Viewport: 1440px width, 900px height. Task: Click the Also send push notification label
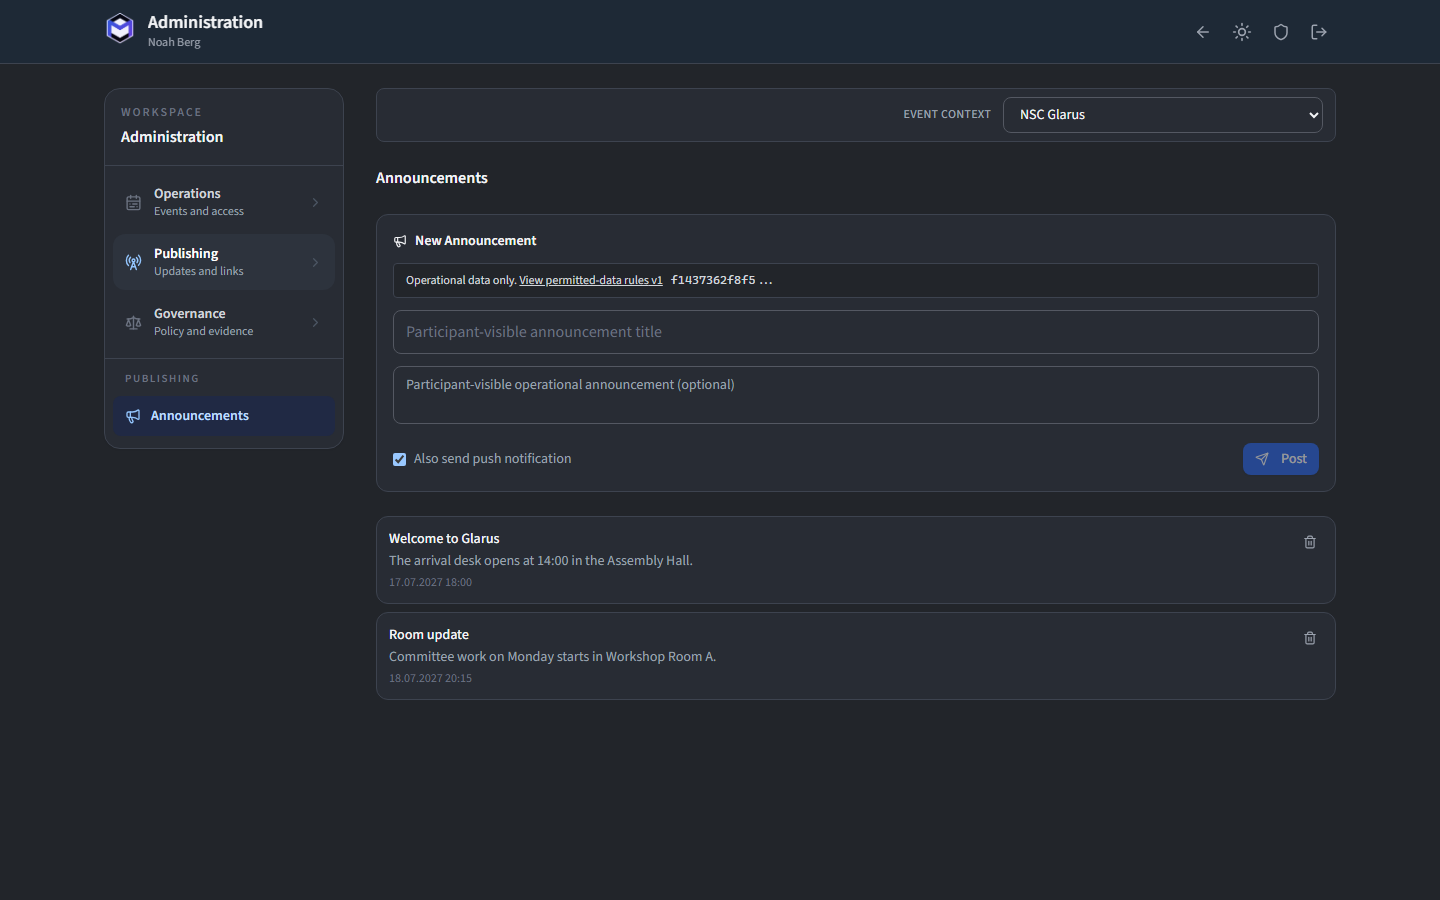click(492, 459)
